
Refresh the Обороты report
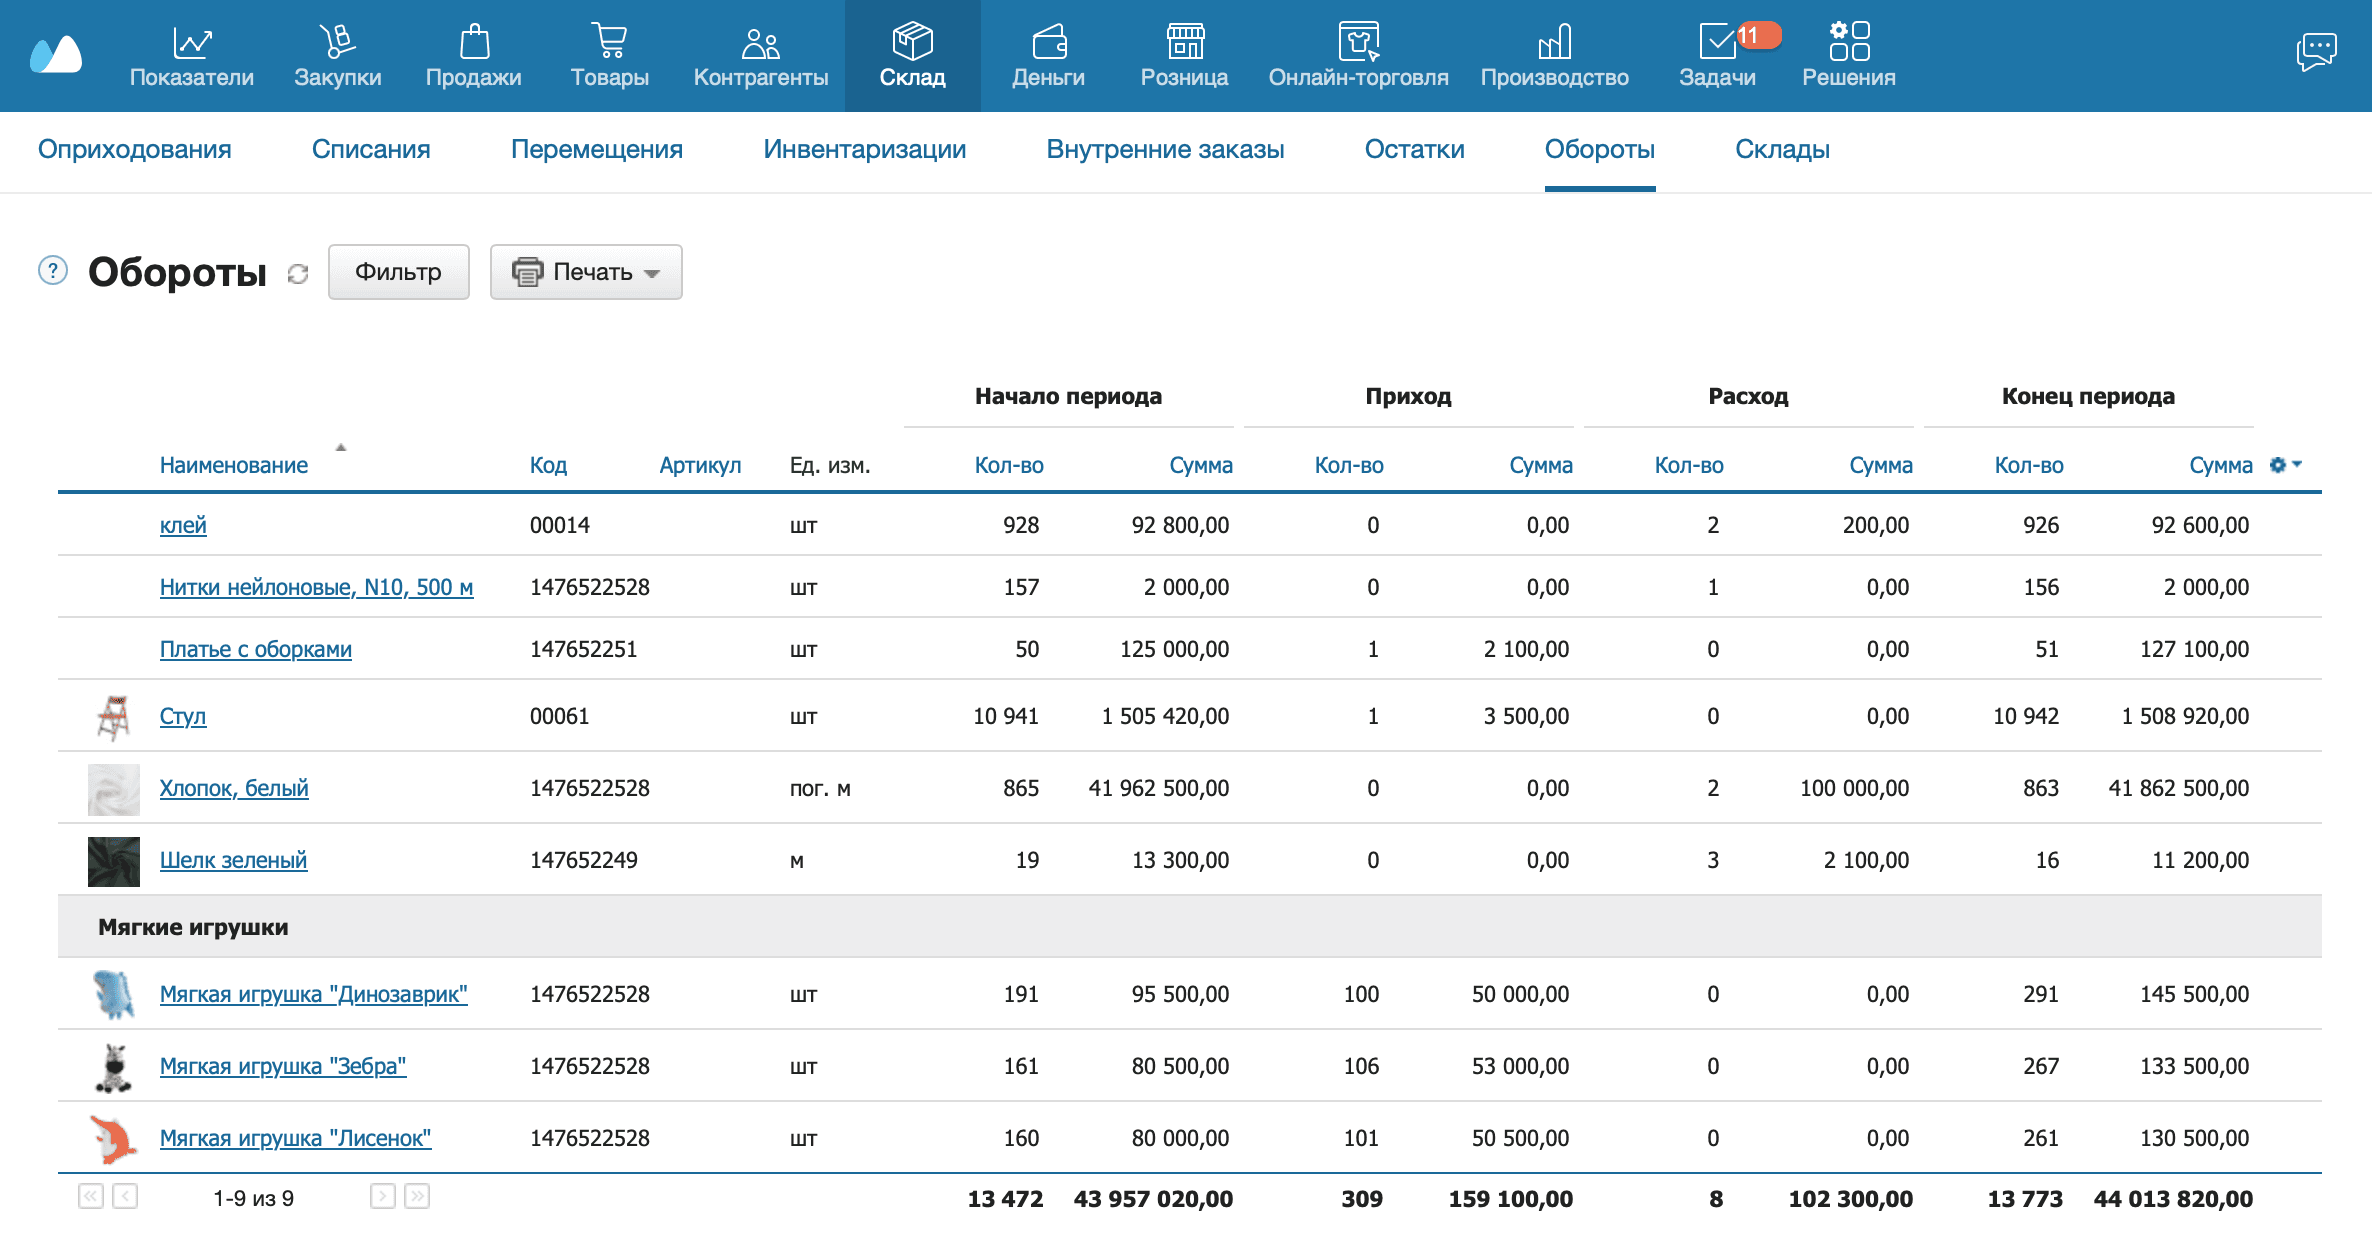point(298,274)
